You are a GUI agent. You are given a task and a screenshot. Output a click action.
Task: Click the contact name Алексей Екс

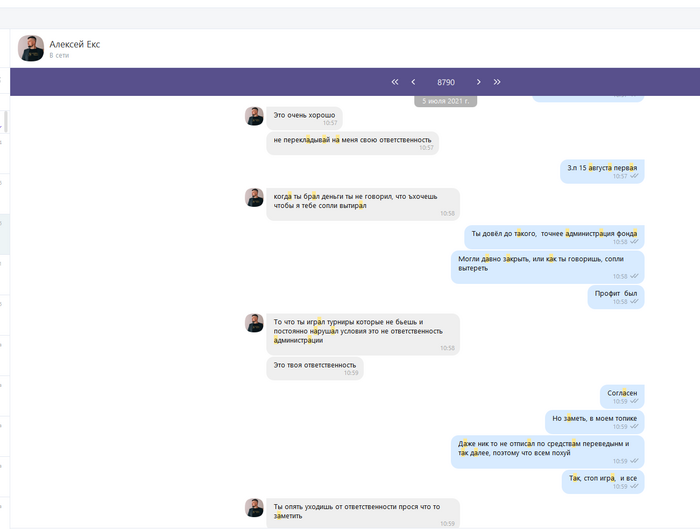(x=75, y=44)
